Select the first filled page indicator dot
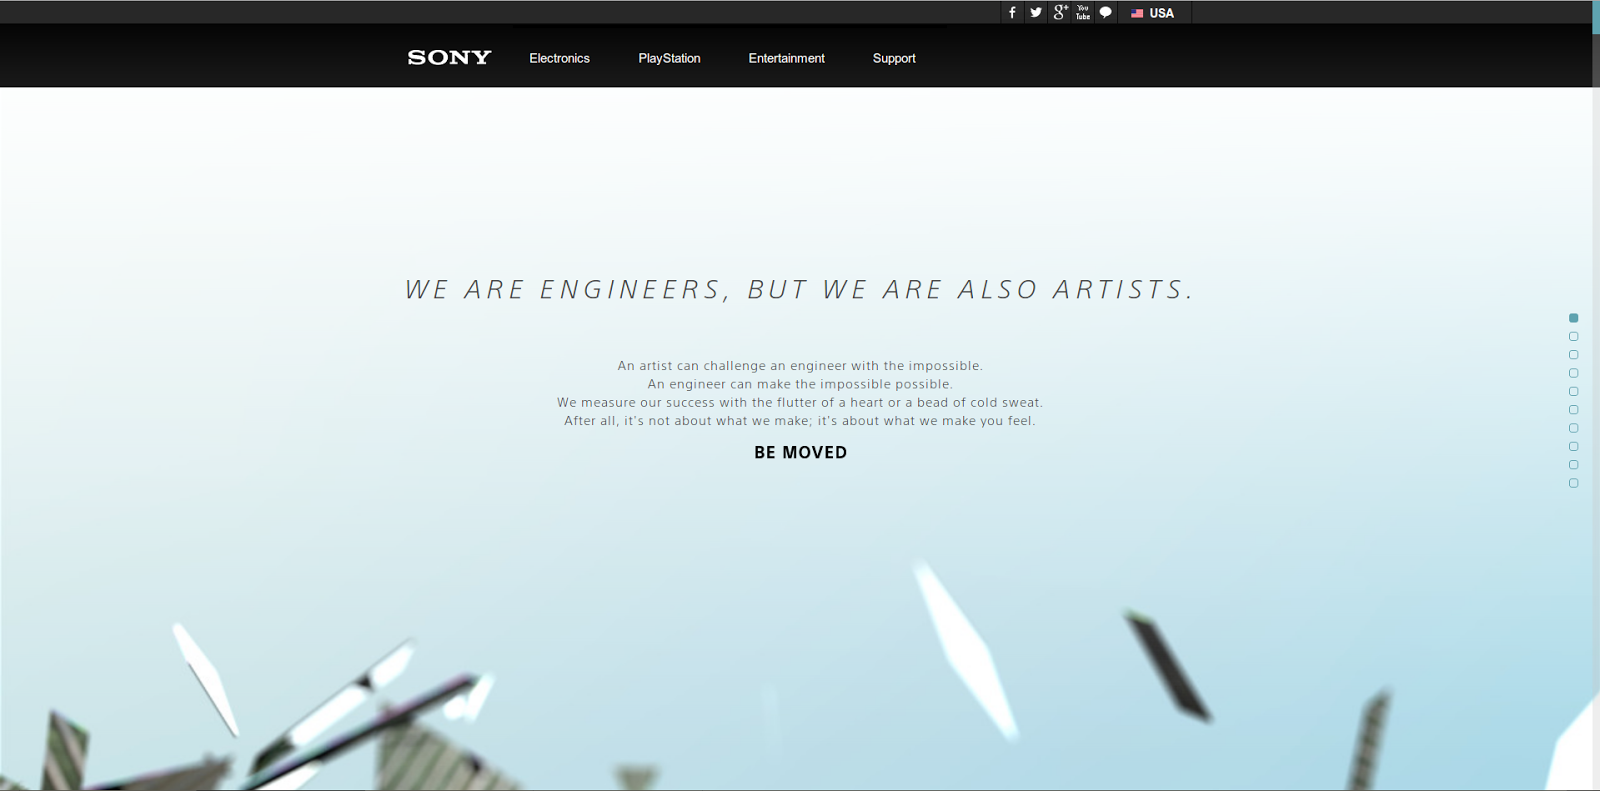1600x791 pixels. point(1573,318)
